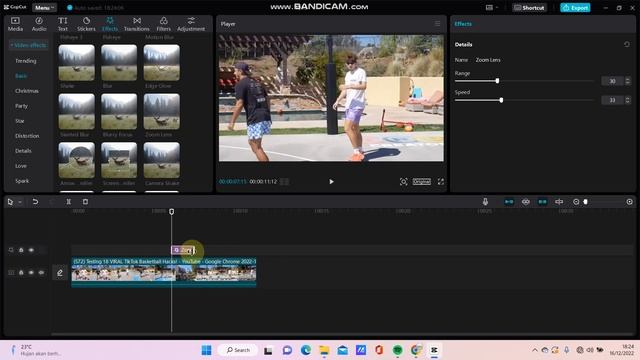
Task: Select the Trending effects category
Action: [26, 61]
